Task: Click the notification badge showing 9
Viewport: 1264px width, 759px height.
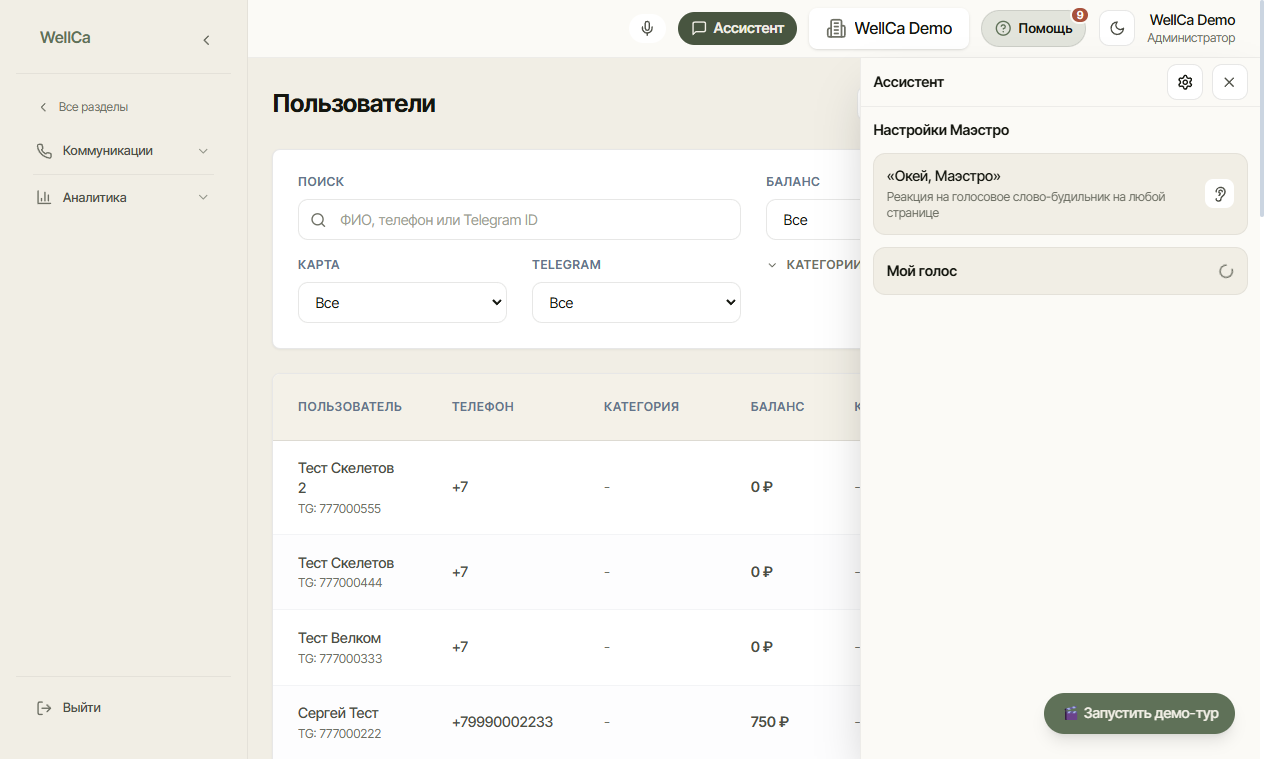Action: pyautogui.click(x=1079, y=15)
